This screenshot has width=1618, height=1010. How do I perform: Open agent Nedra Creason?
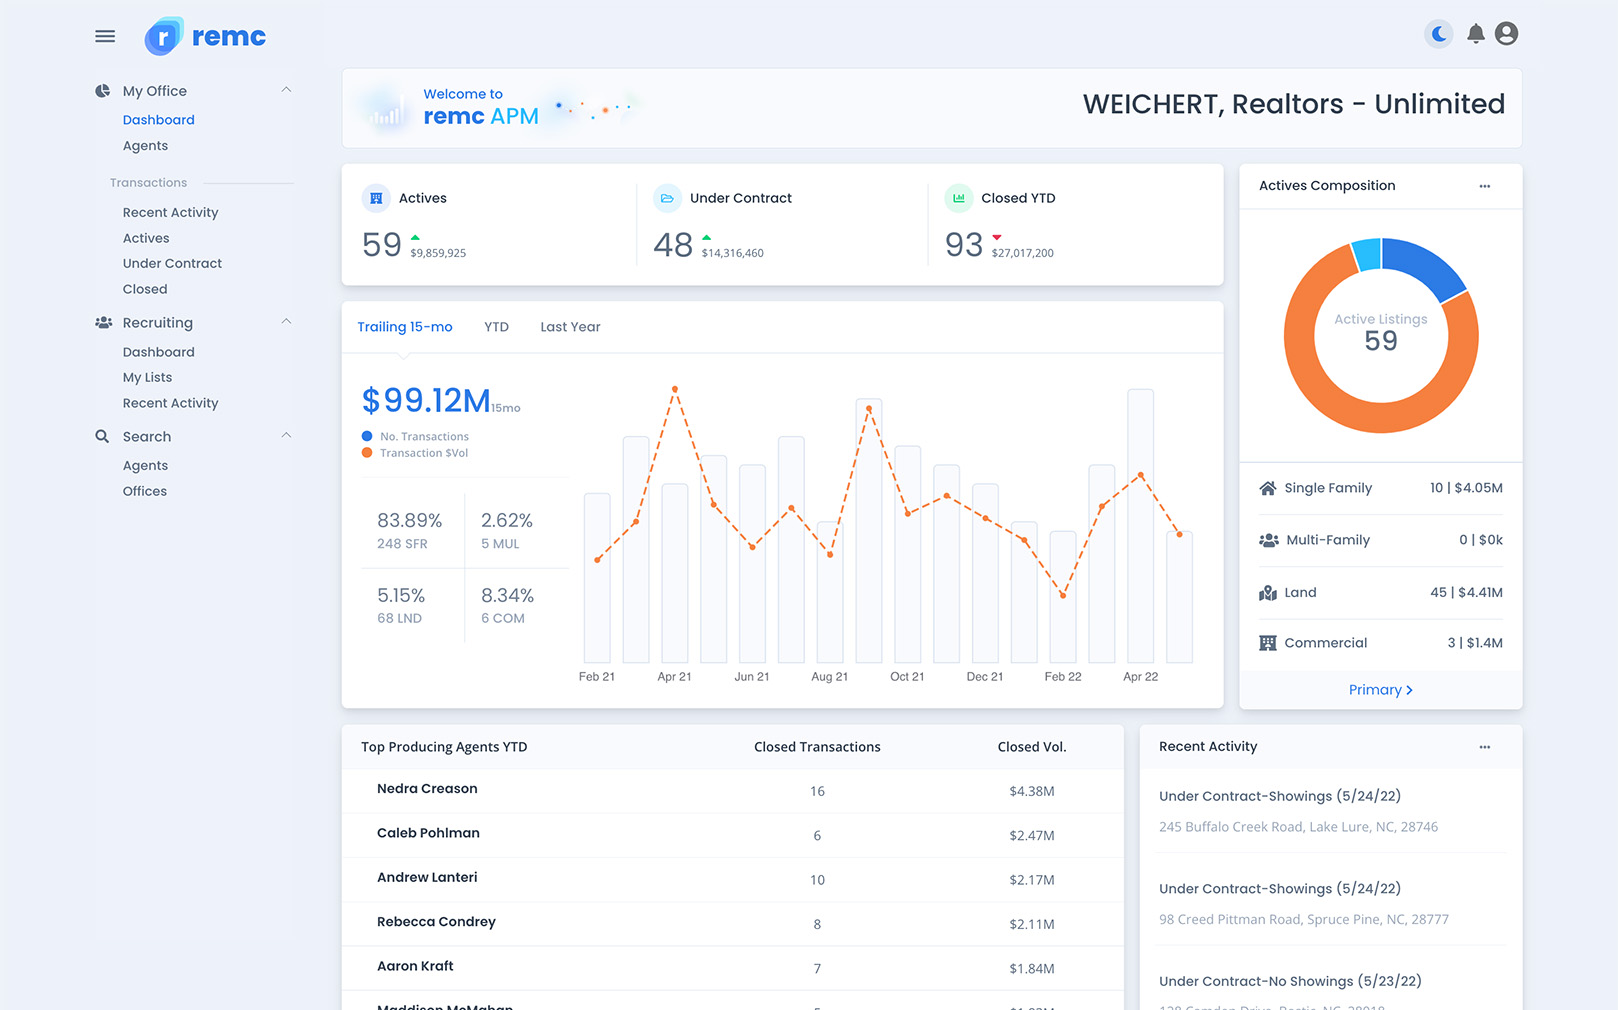coord(427,789)
